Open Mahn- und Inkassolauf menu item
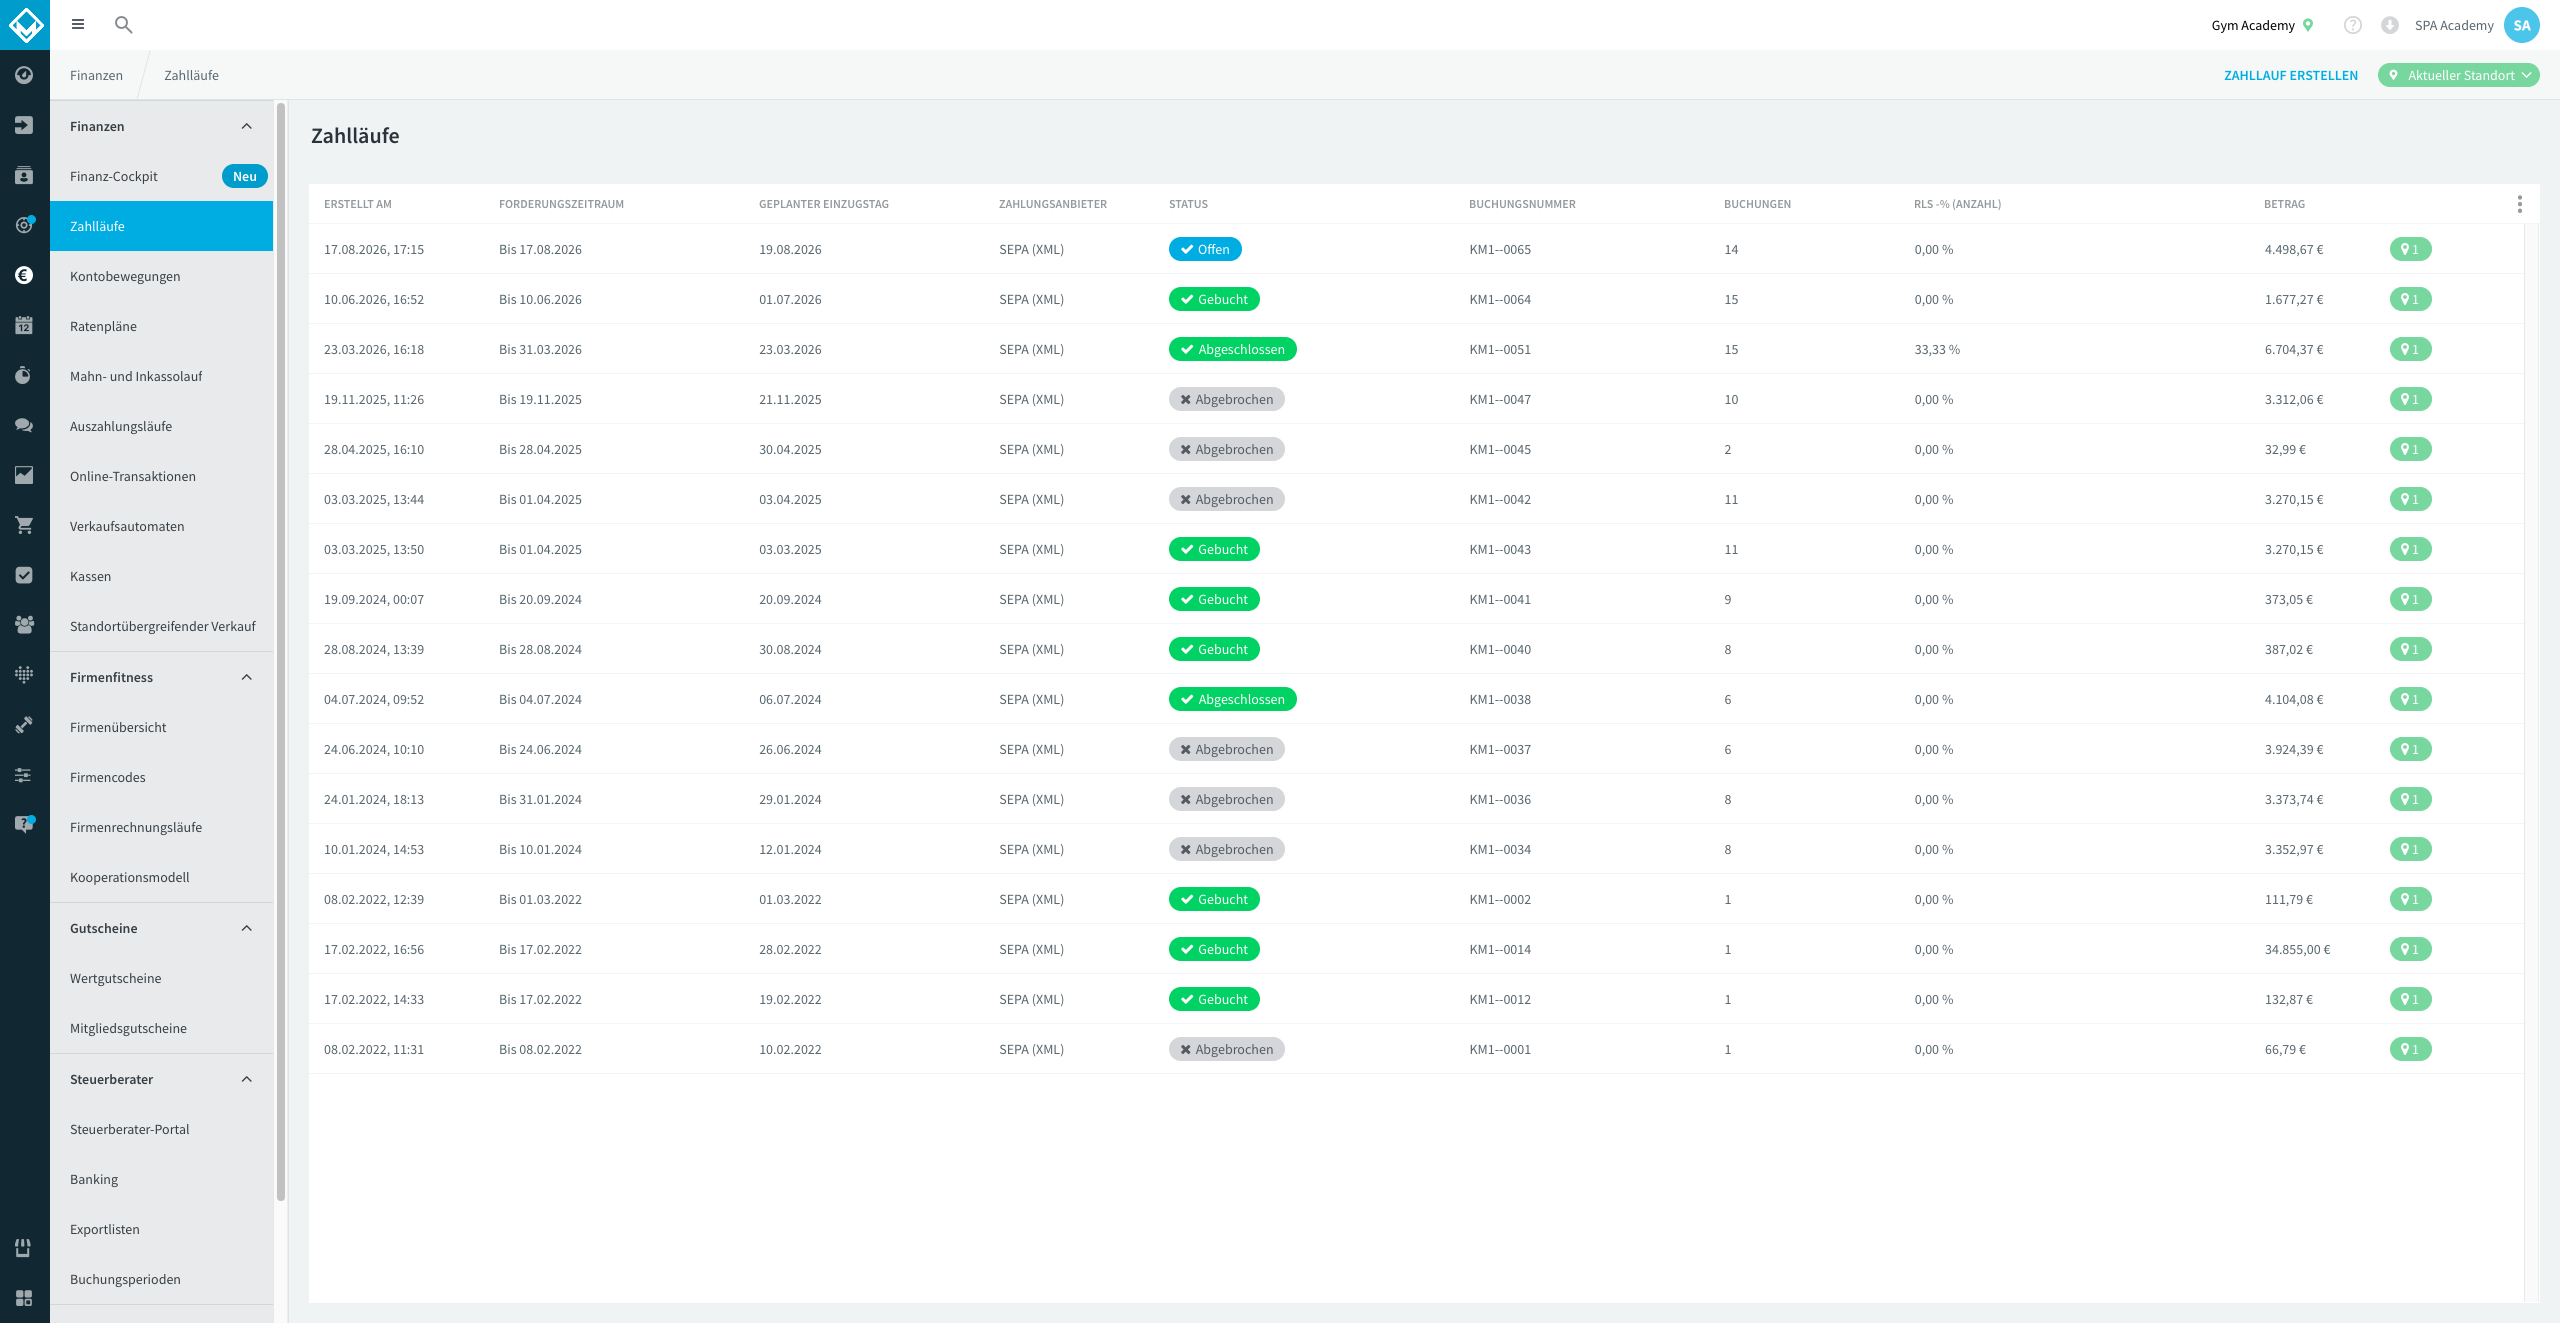2560x1323 pixels. (161, 376)
